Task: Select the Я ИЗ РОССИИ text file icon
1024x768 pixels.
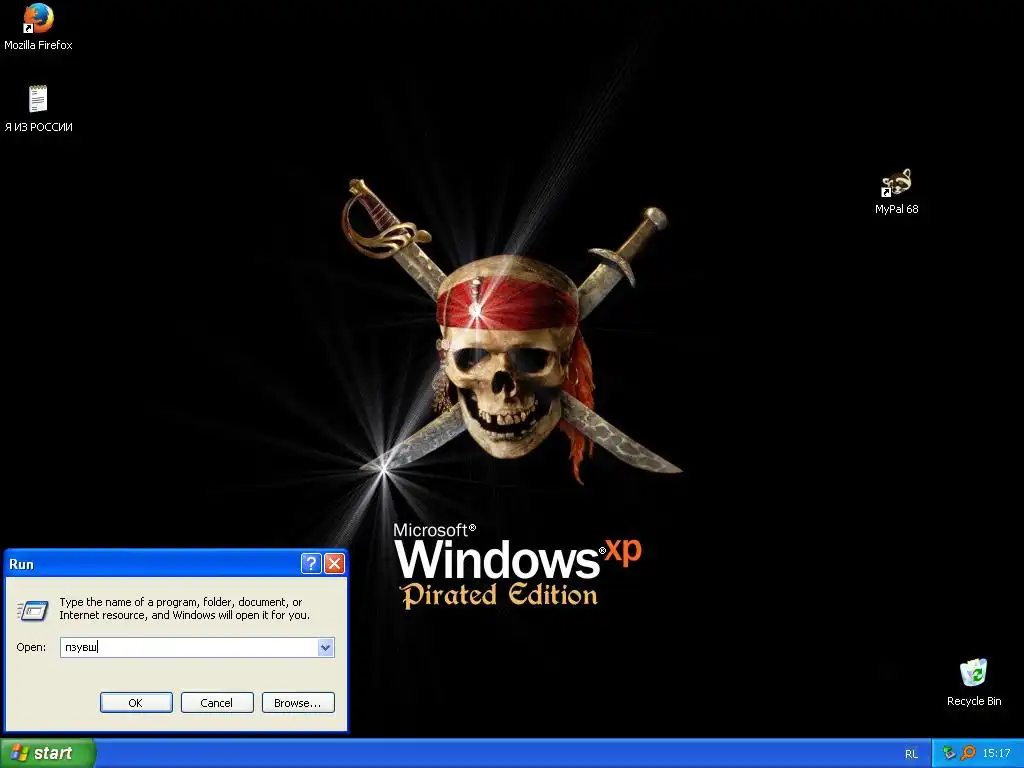Action: 38,108
